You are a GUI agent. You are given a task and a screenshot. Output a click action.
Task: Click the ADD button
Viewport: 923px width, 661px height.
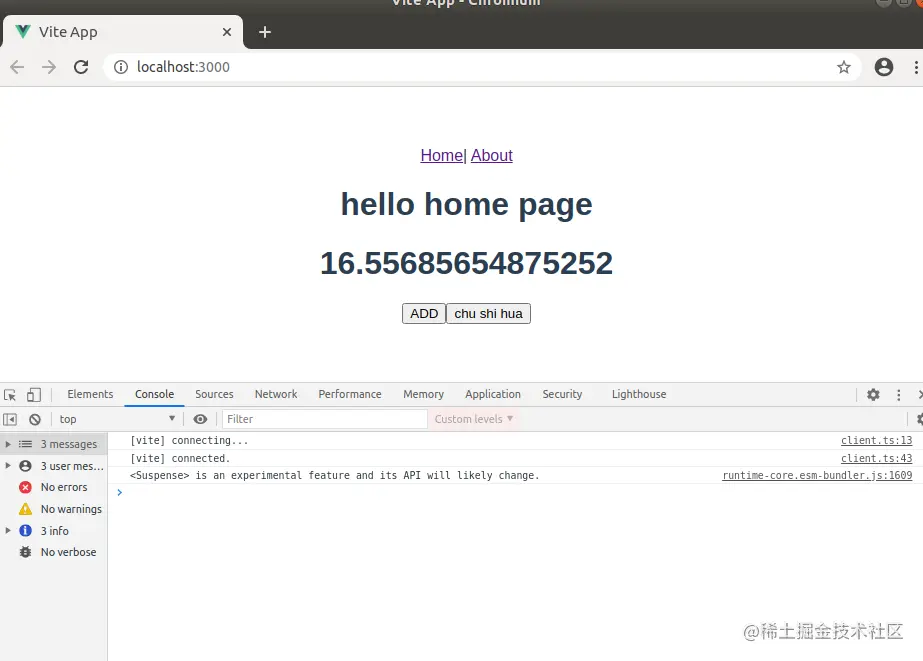[424, 314]
